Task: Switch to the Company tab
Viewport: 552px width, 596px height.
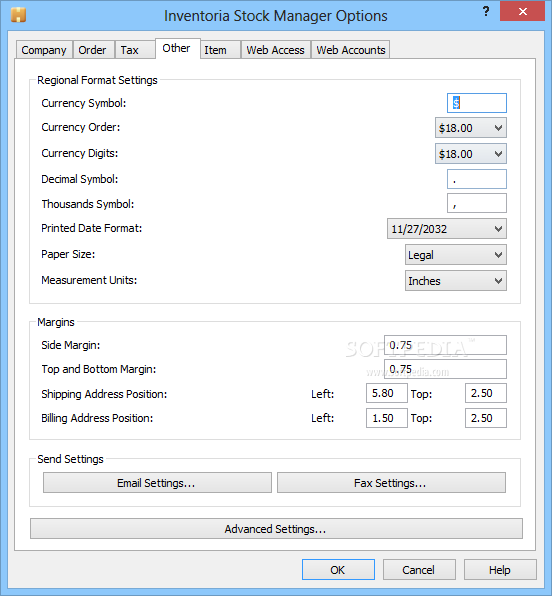Action: (x=44, y=50)
